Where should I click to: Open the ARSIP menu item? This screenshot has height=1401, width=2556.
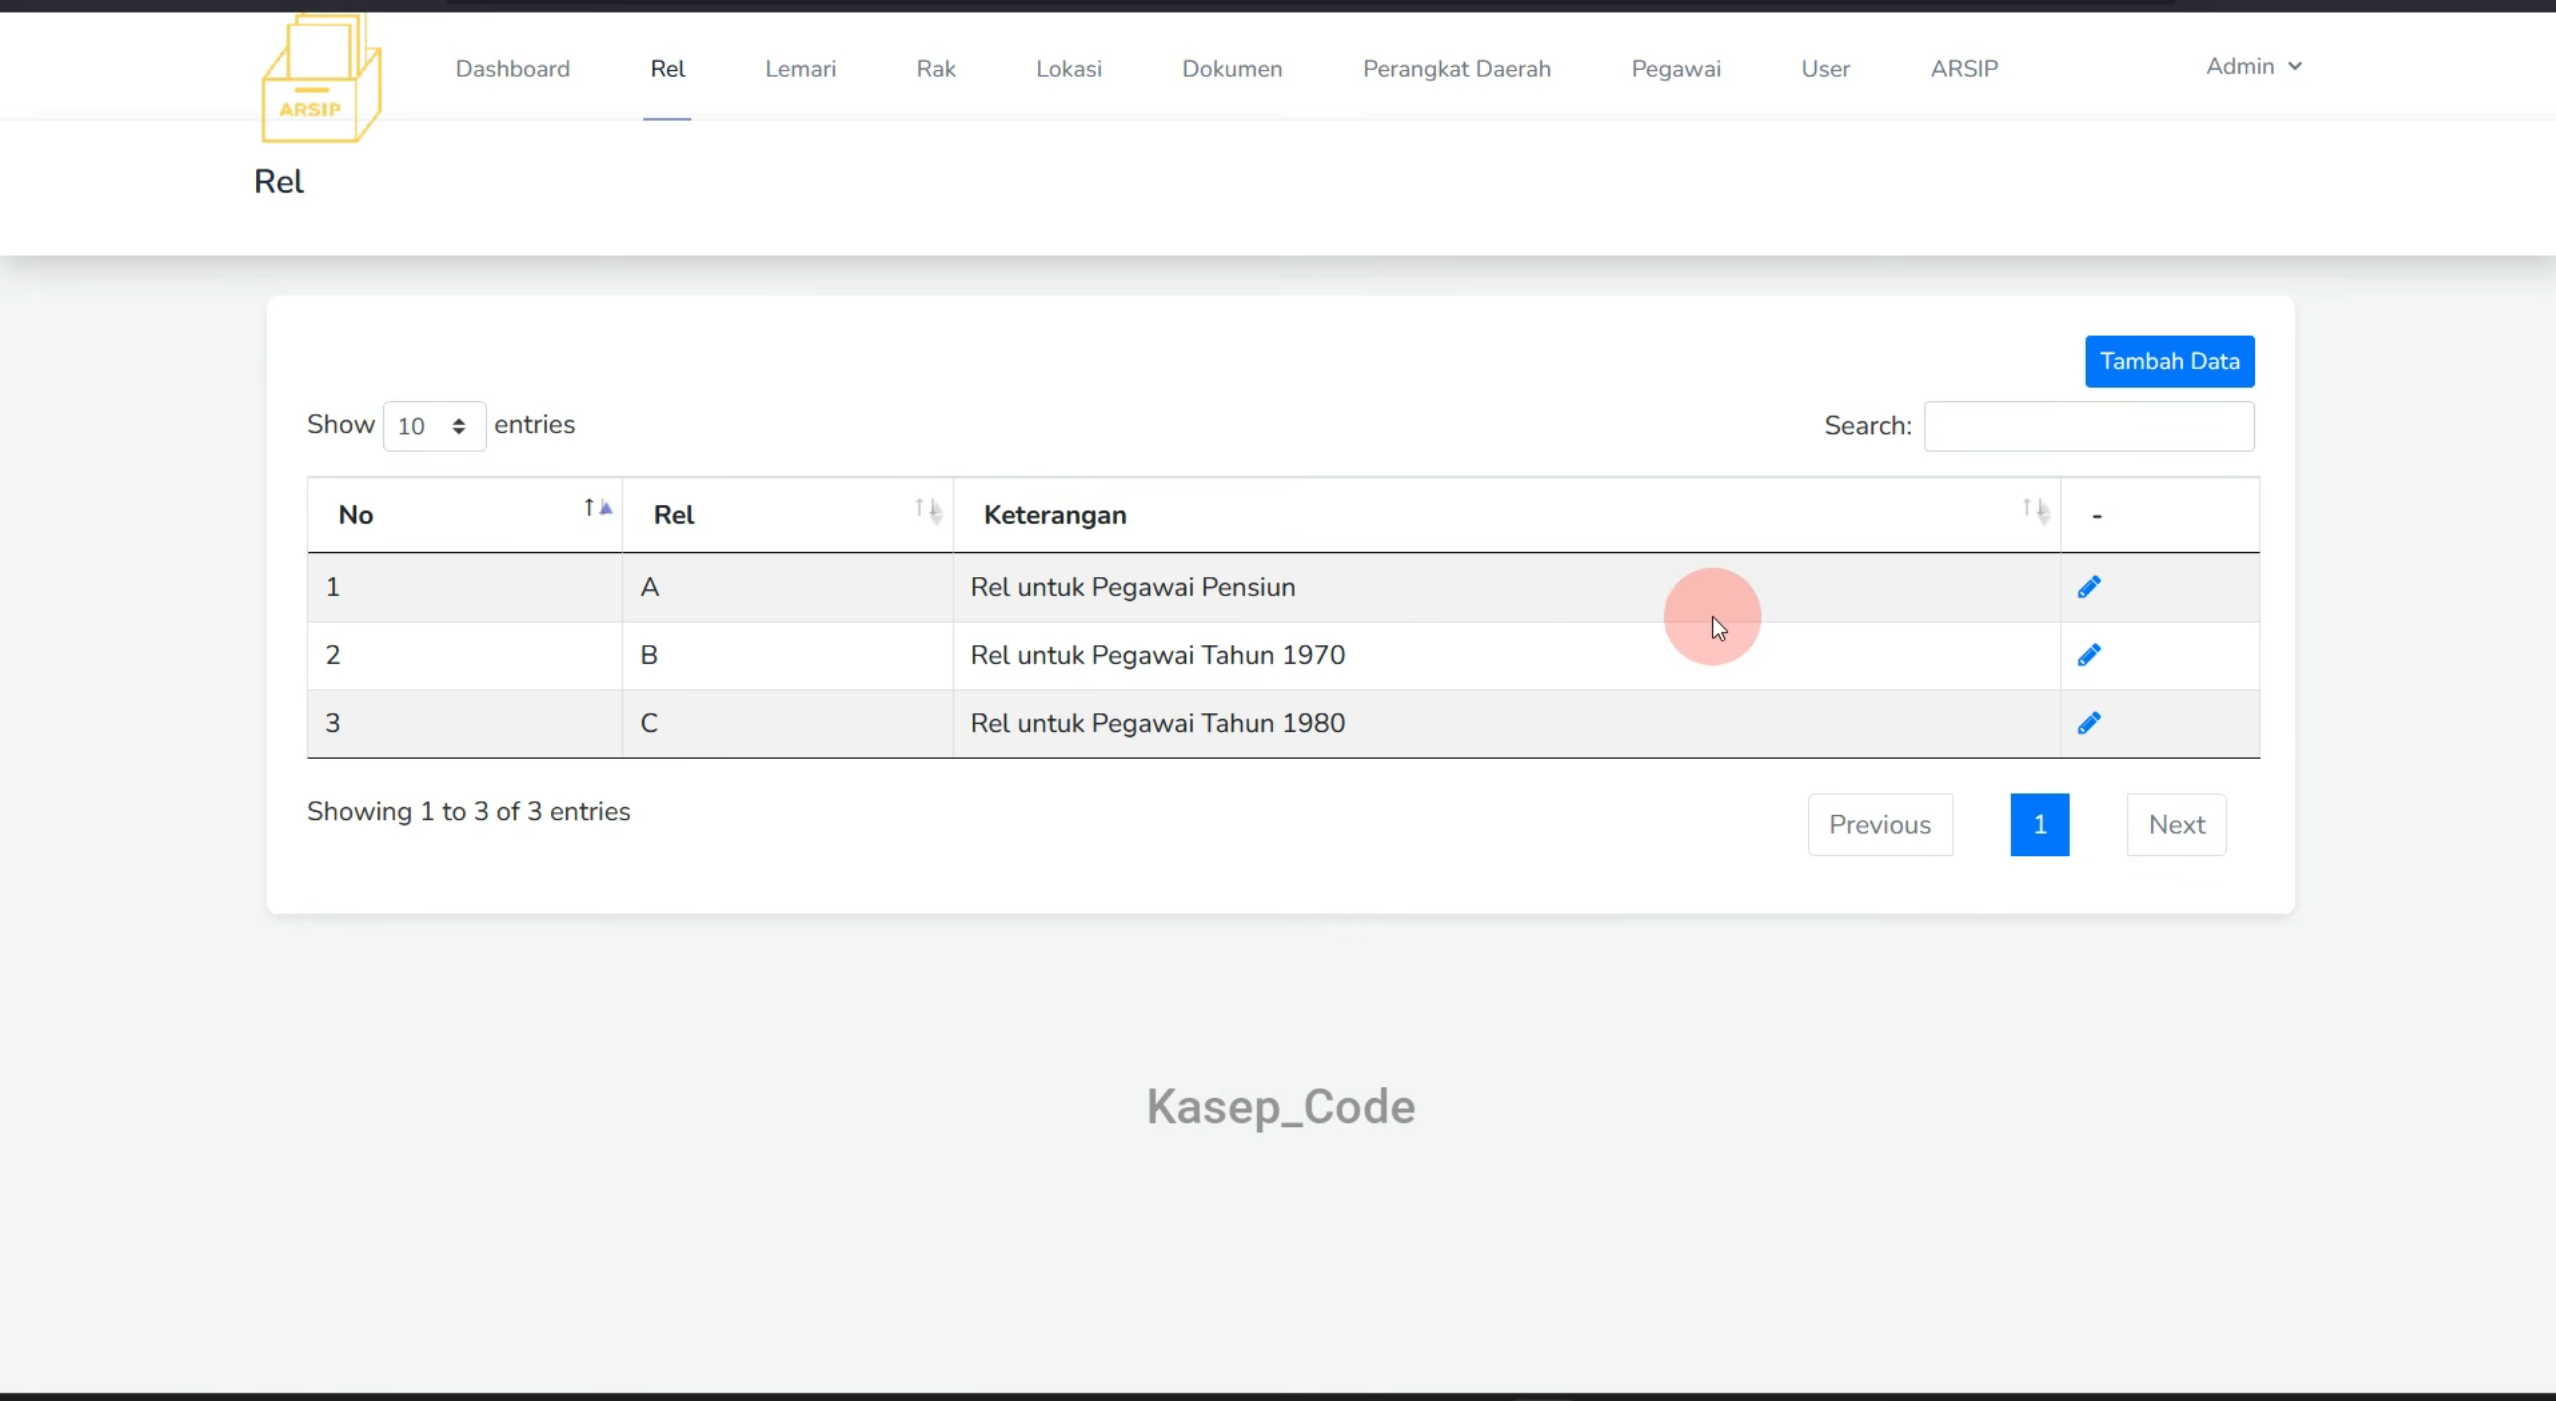click(x=1964, y=69)
